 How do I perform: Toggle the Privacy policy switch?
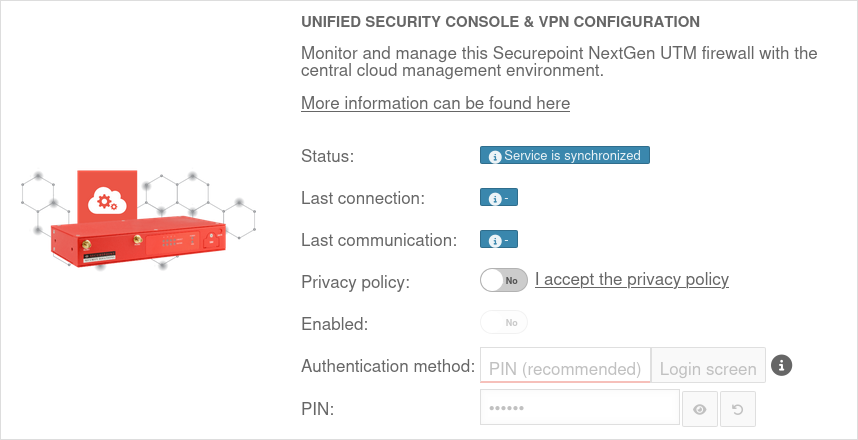pyautogui.click(x=504, y=280)
